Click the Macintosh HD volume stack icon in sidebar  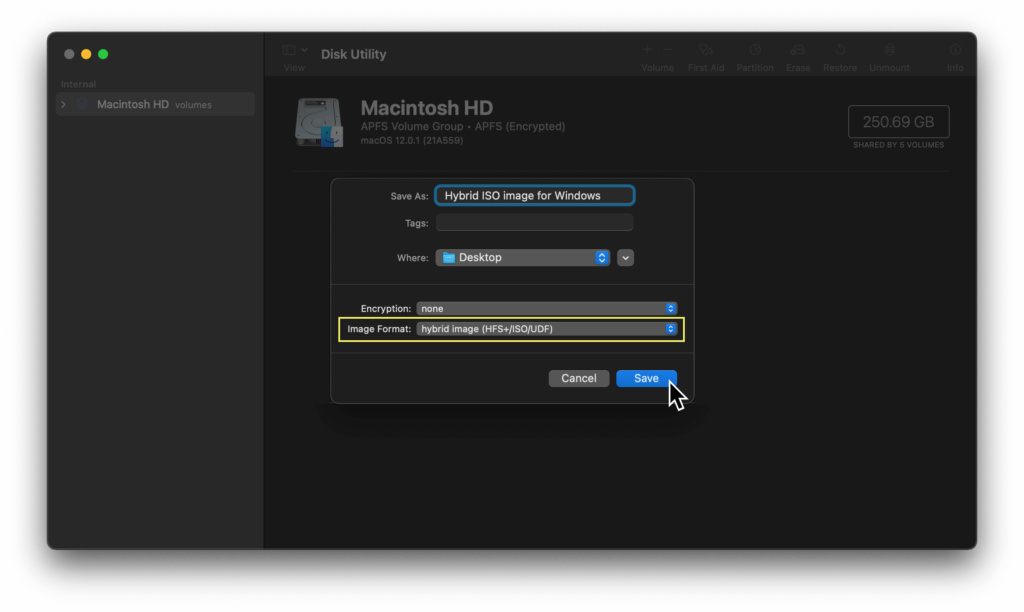point(82,104)
